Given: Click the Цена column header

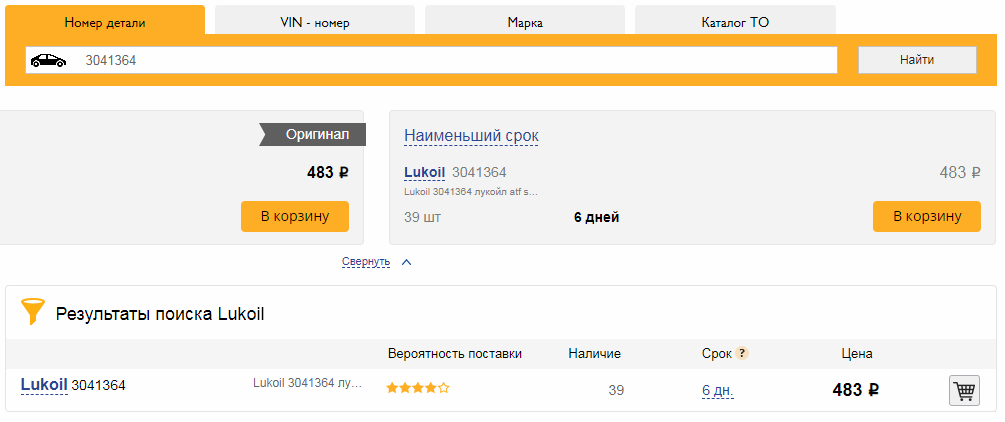Looking at the screenshot, I should pos(857,353).
